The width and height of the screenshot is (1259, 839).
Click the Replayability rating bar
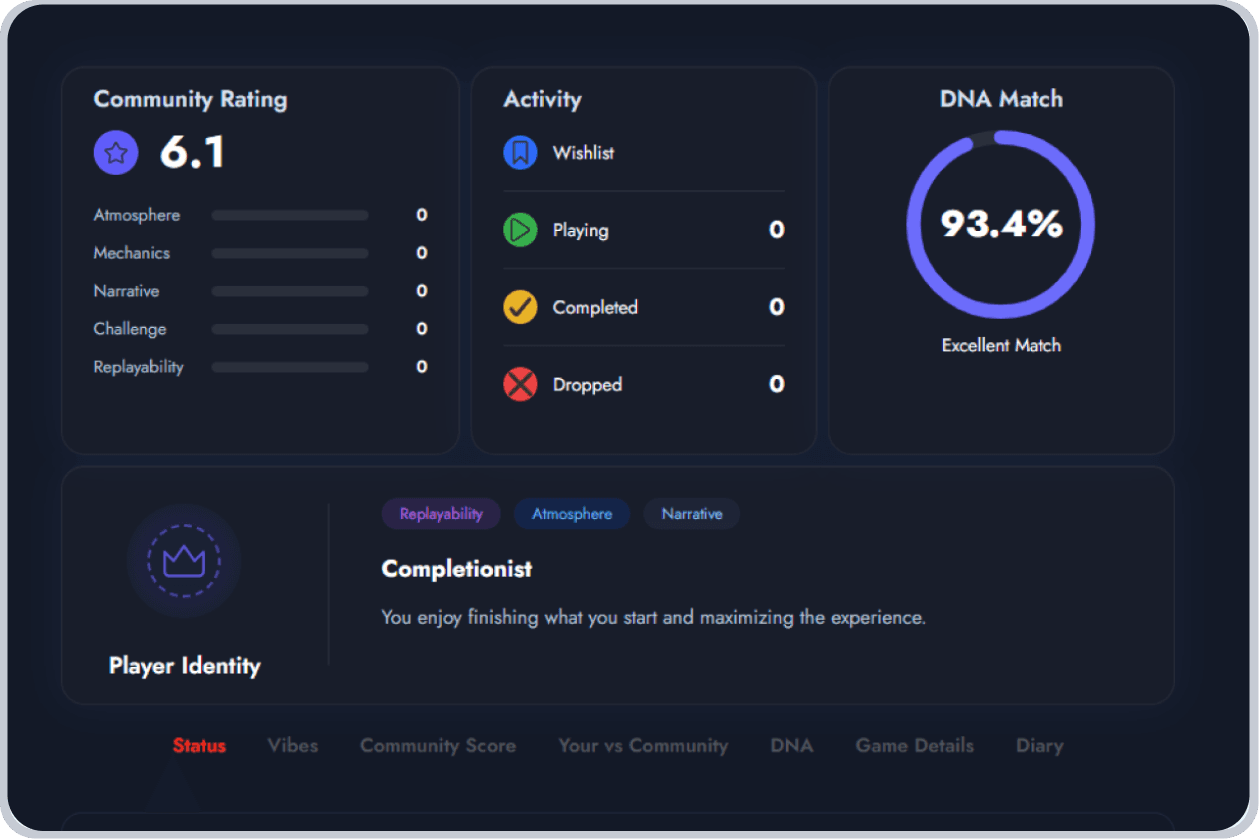click(x=290, y=367)
